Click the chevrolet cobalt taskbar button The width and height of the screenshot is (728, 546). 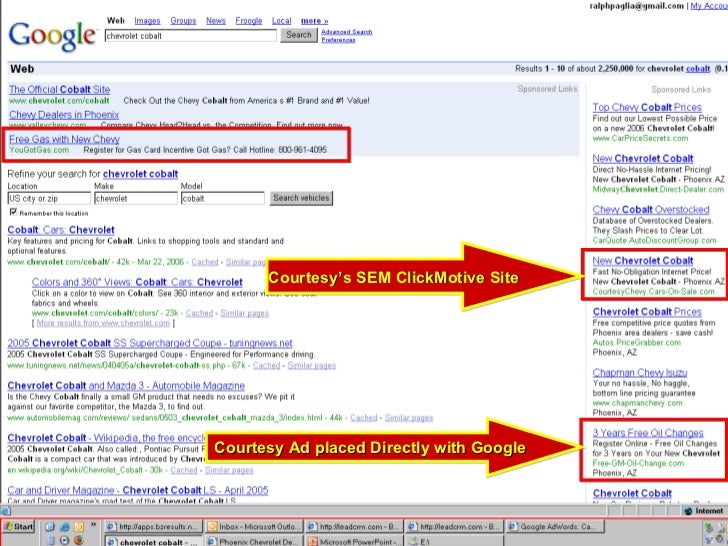click(153, 541)
